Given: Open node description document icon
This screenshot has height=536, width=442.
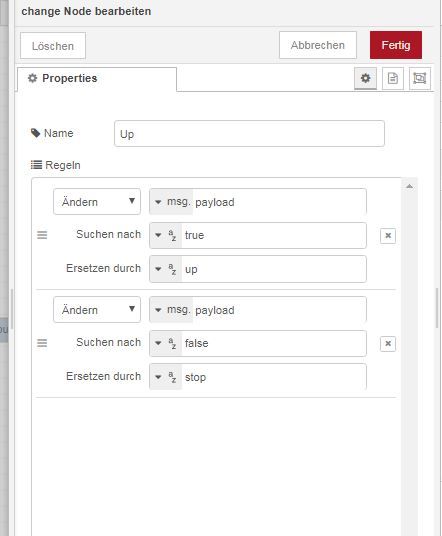Looking at the screenshot, I should 392,79.
